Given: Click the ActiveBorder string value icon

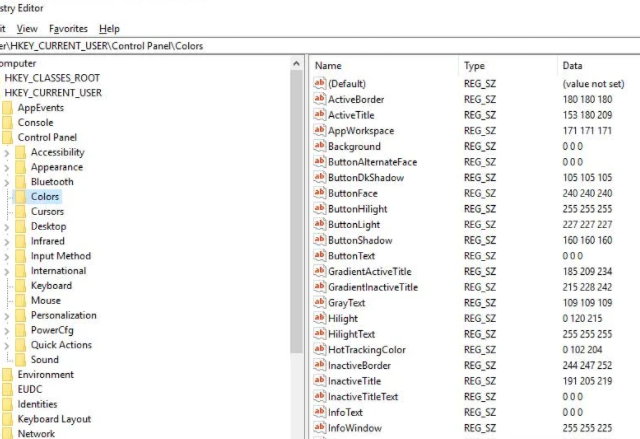Looking at the screenshot, I should coord(320,99).
